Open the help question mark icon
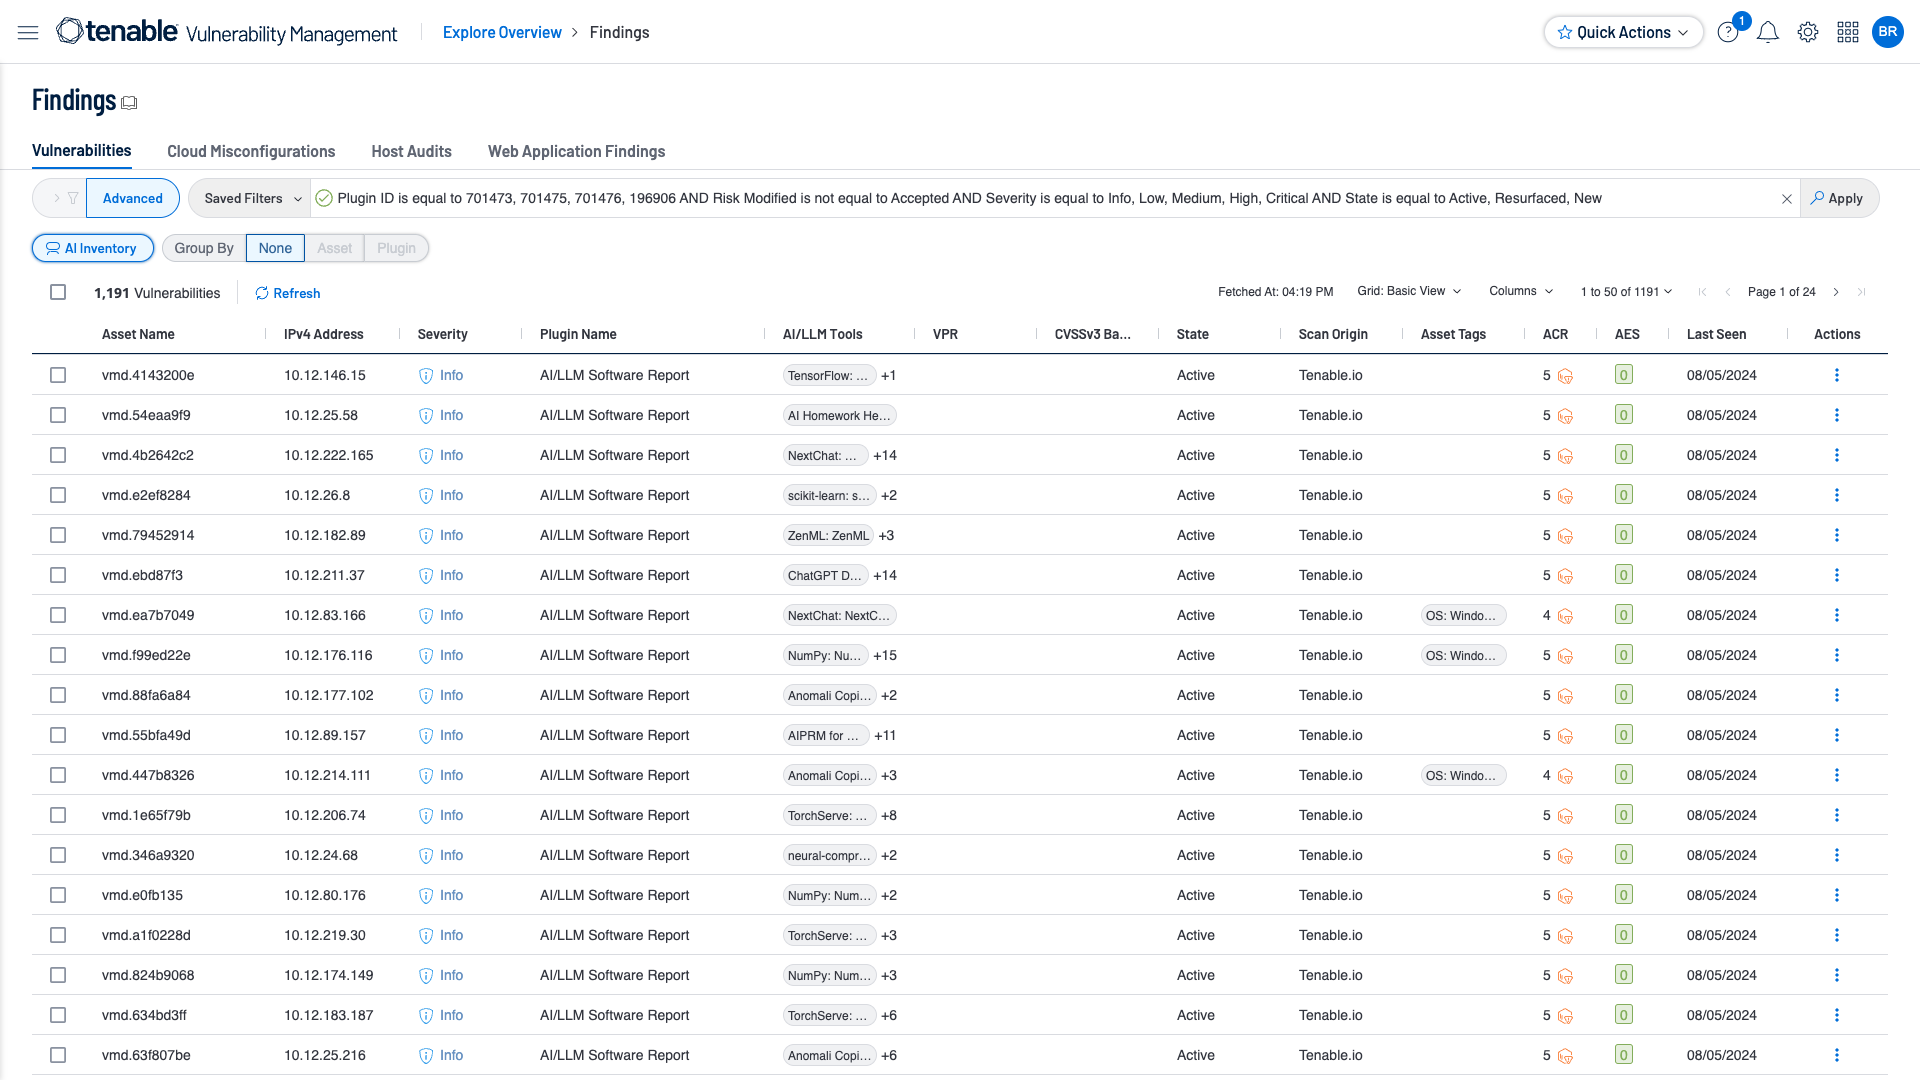This screenshot has height=1080, width=1920. 1727,33
